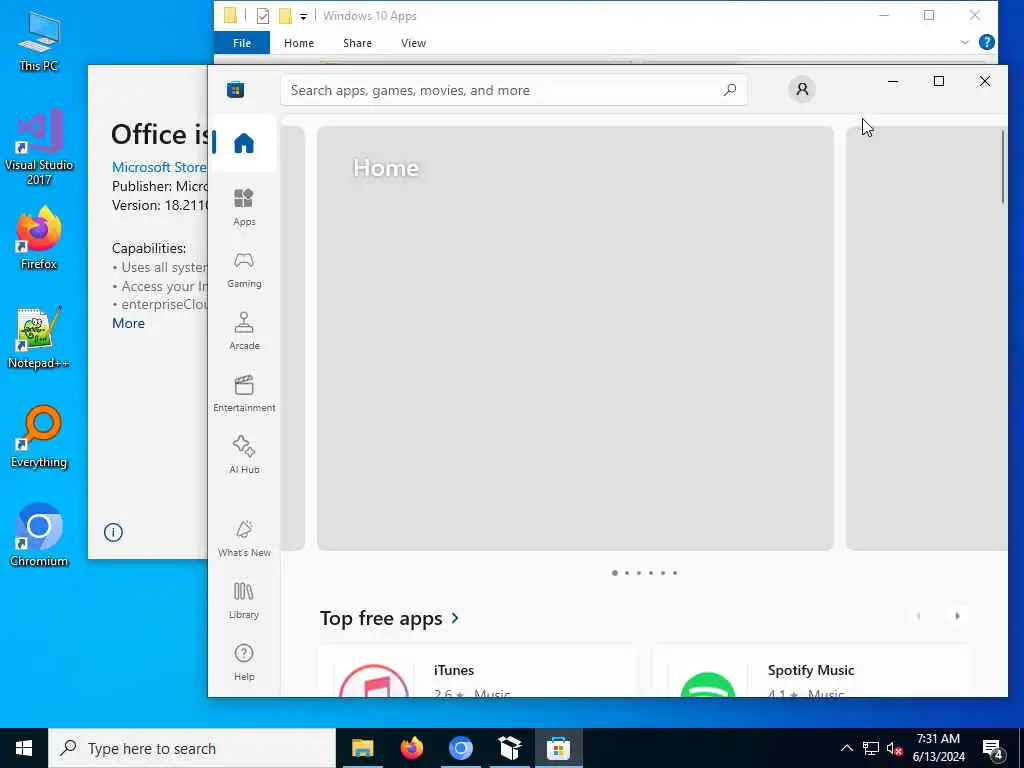Image resolution: width=1024 pixels, height=768 pixels.
Task: Open What's New in the Store
Action: tap(244, 538)
